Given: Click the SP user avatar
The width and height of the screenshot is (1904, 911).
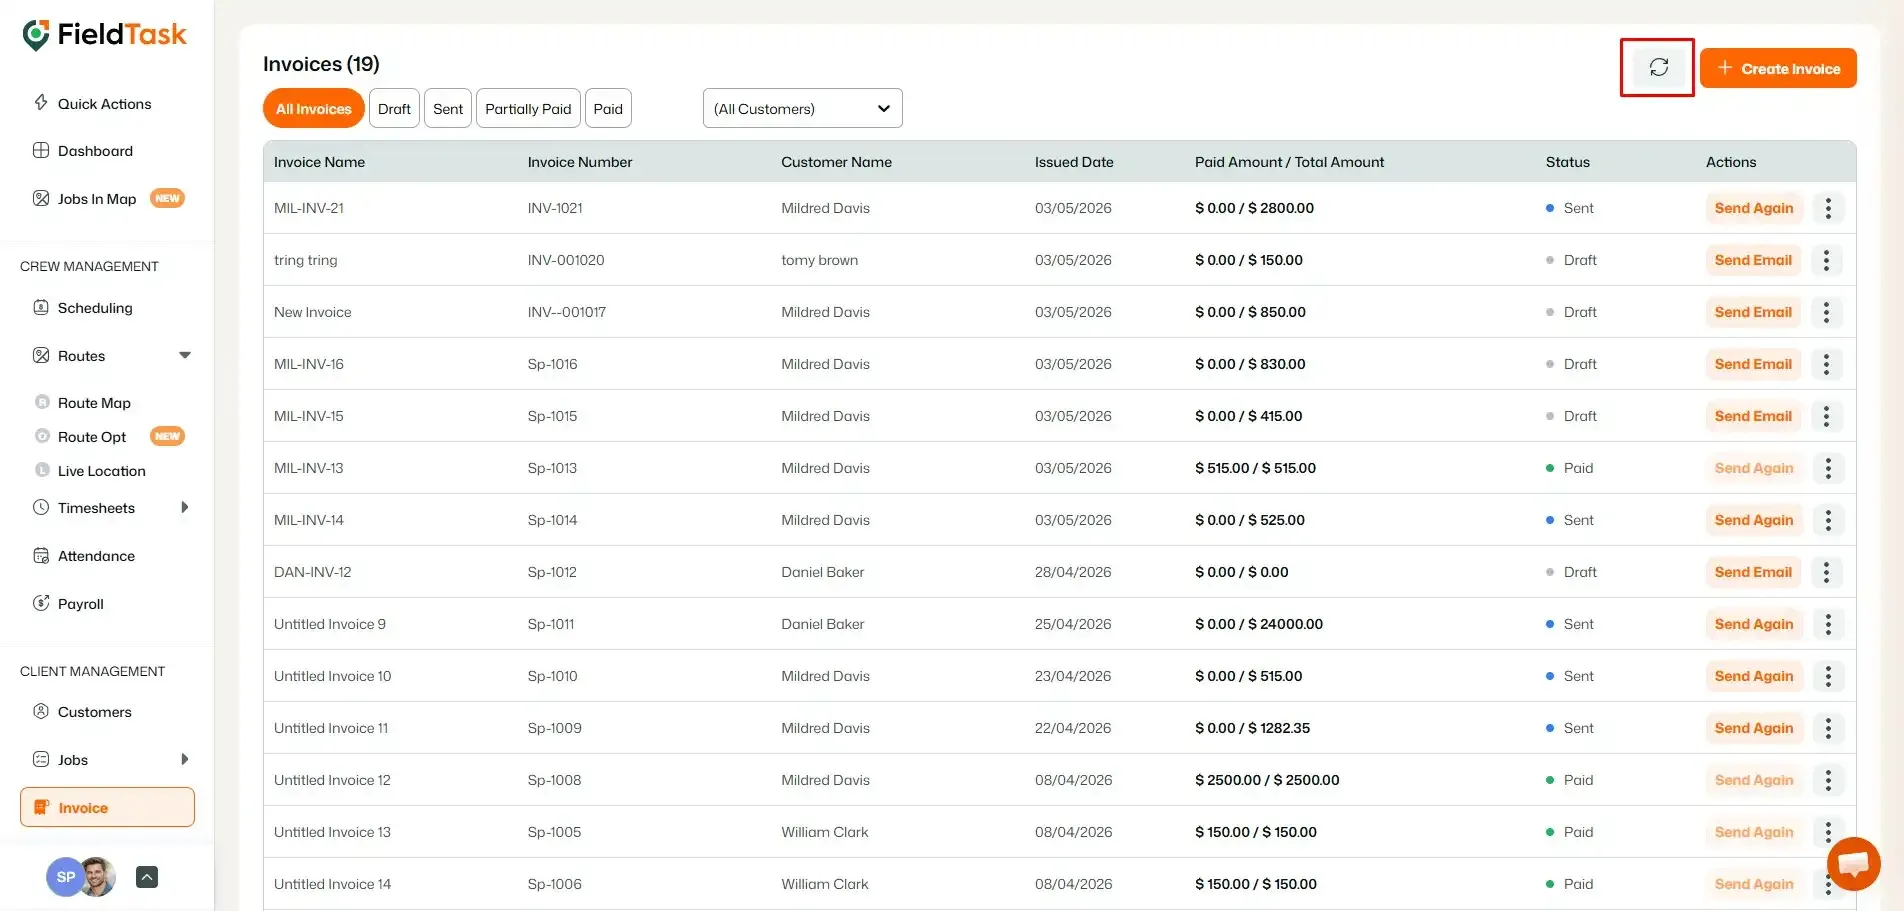Looking at the screenshot, I should tap(65, 877).
